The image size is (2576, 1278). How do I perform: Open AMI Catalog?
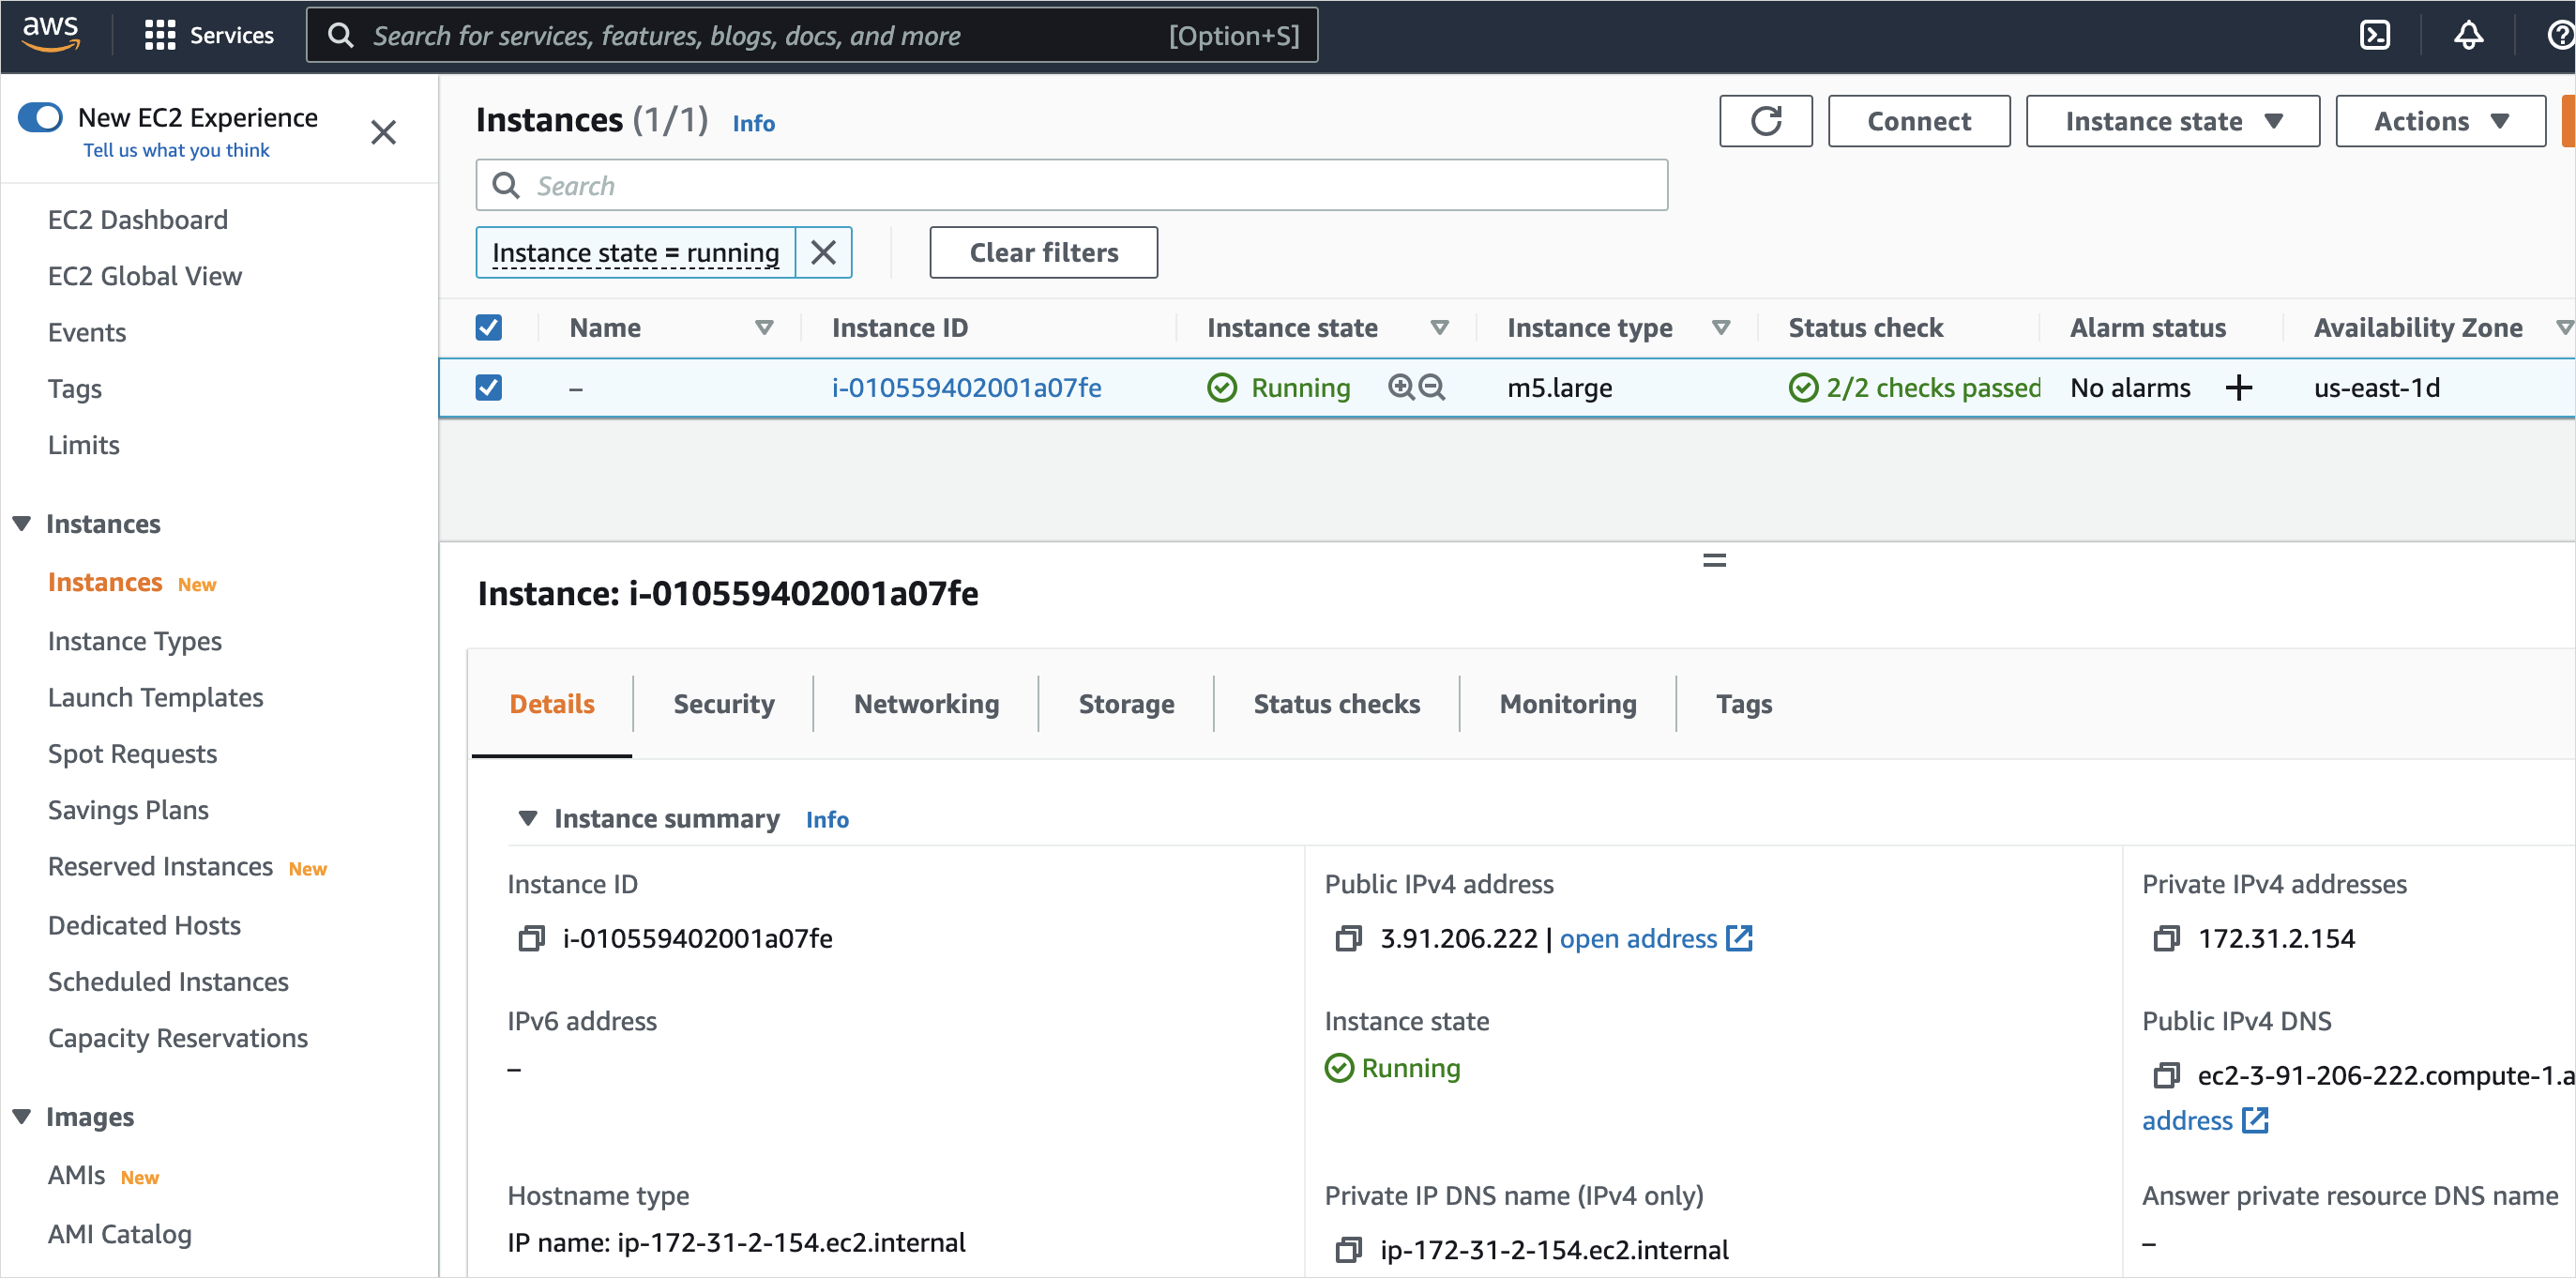(x=119, y=1234)
